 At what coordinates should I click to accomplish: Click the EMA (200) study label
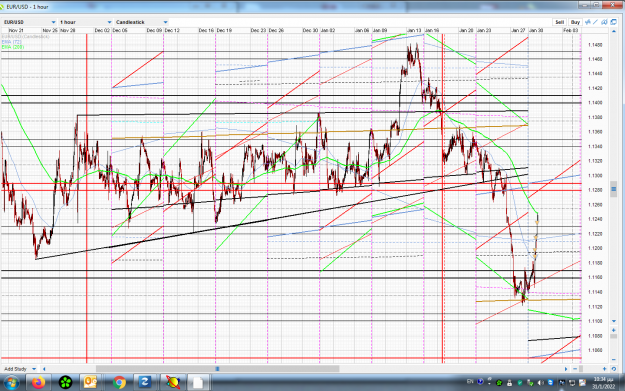tap(13, 47)
